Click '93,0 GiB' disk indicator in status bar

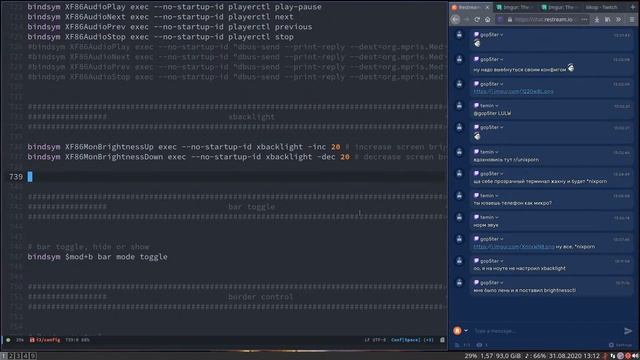click(508, 356)
